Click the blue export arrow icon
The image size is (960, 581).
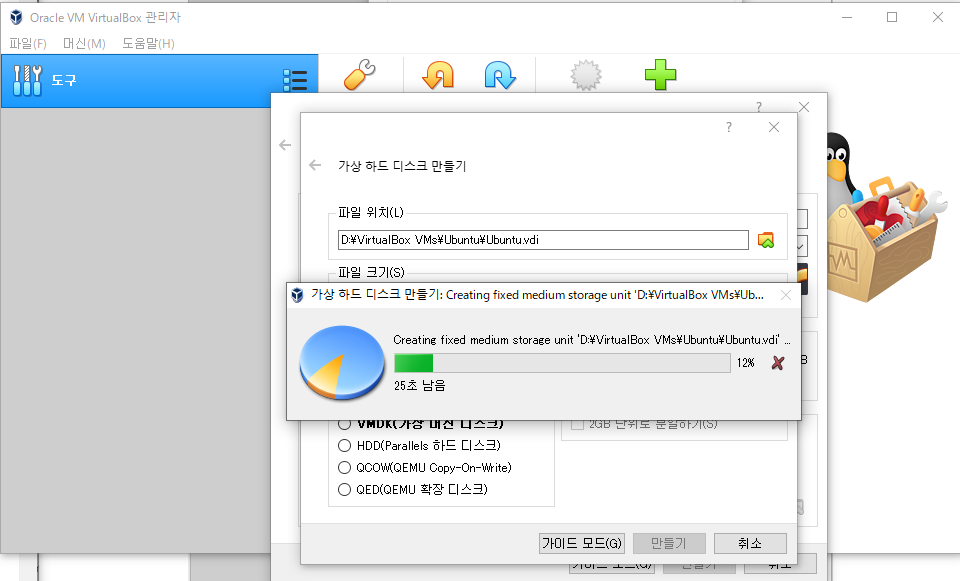pyautogui.click(x=500, y=75)
